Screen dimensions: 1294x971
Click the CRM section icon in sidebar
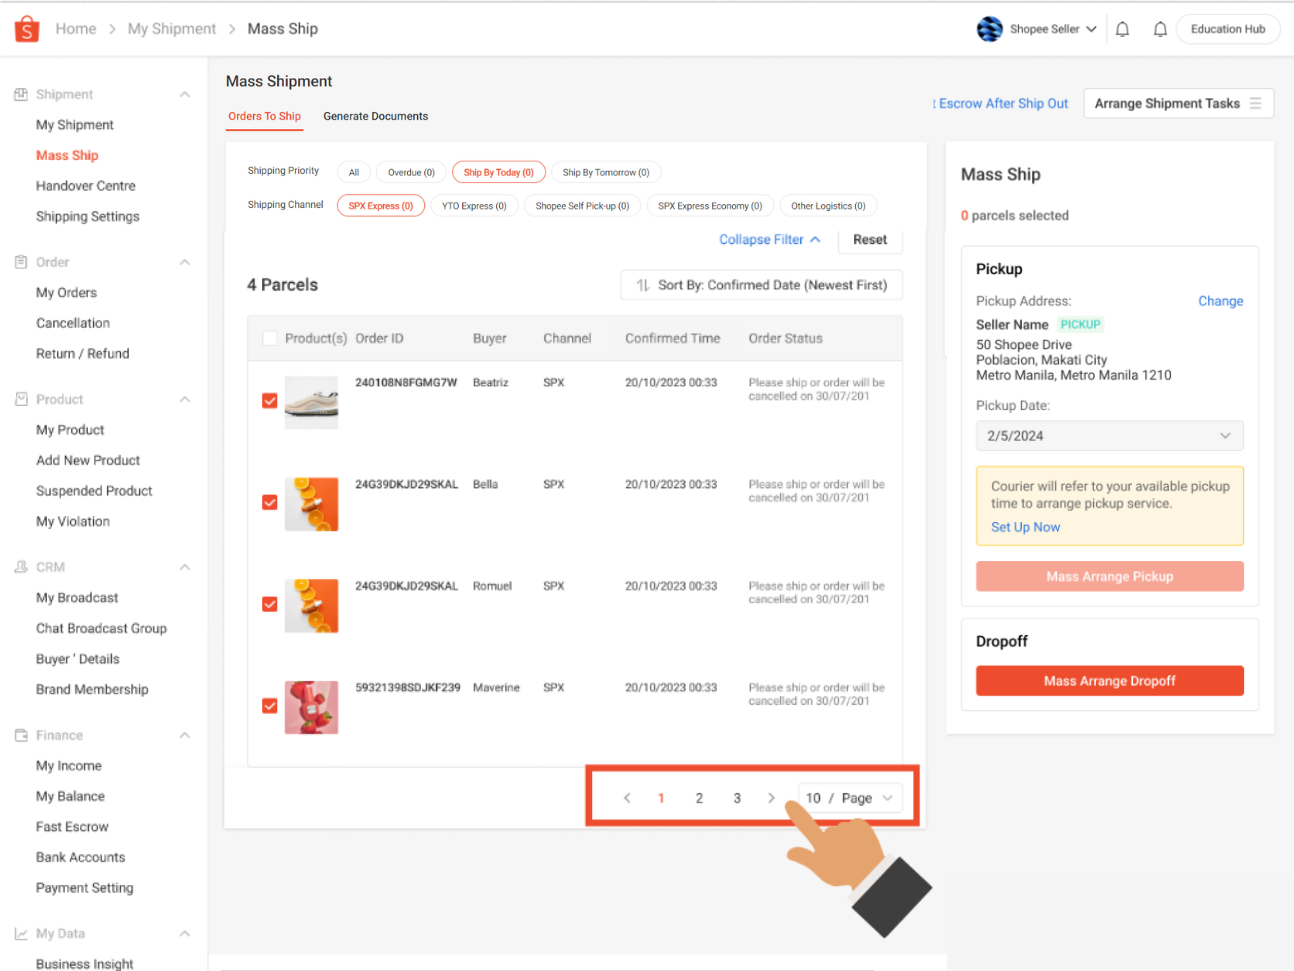pyautogui.click(x=22, y=566)
